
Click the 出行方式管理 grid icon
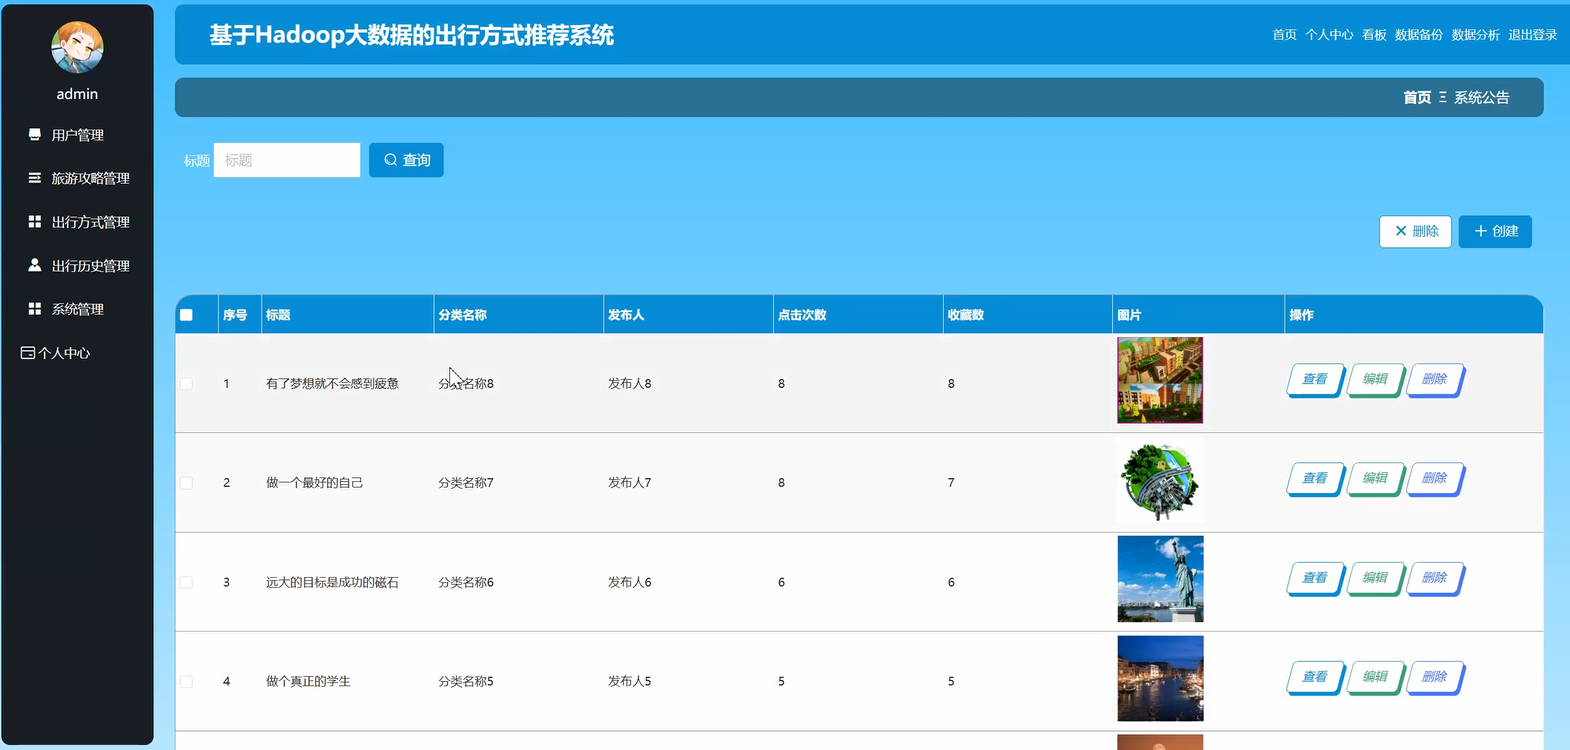click(x=35, y=222)
